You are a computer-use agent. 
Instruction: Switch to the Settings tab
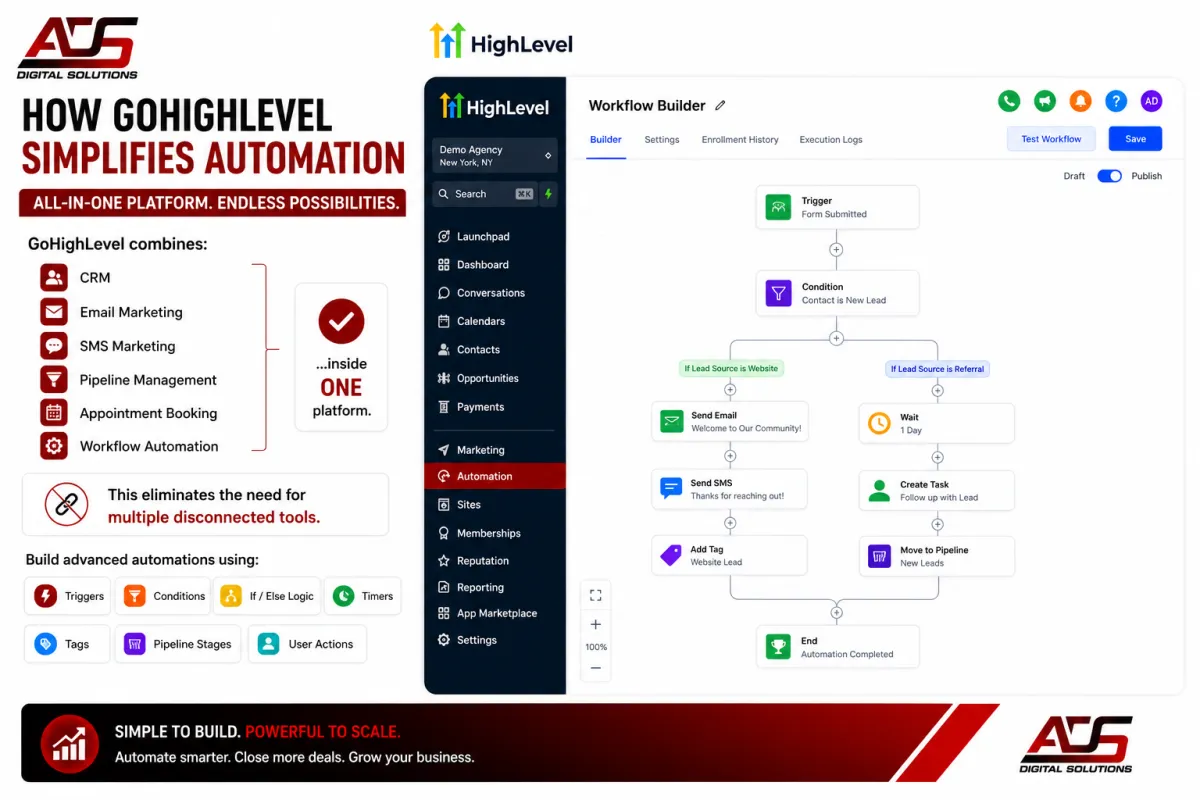pos(662,140)
